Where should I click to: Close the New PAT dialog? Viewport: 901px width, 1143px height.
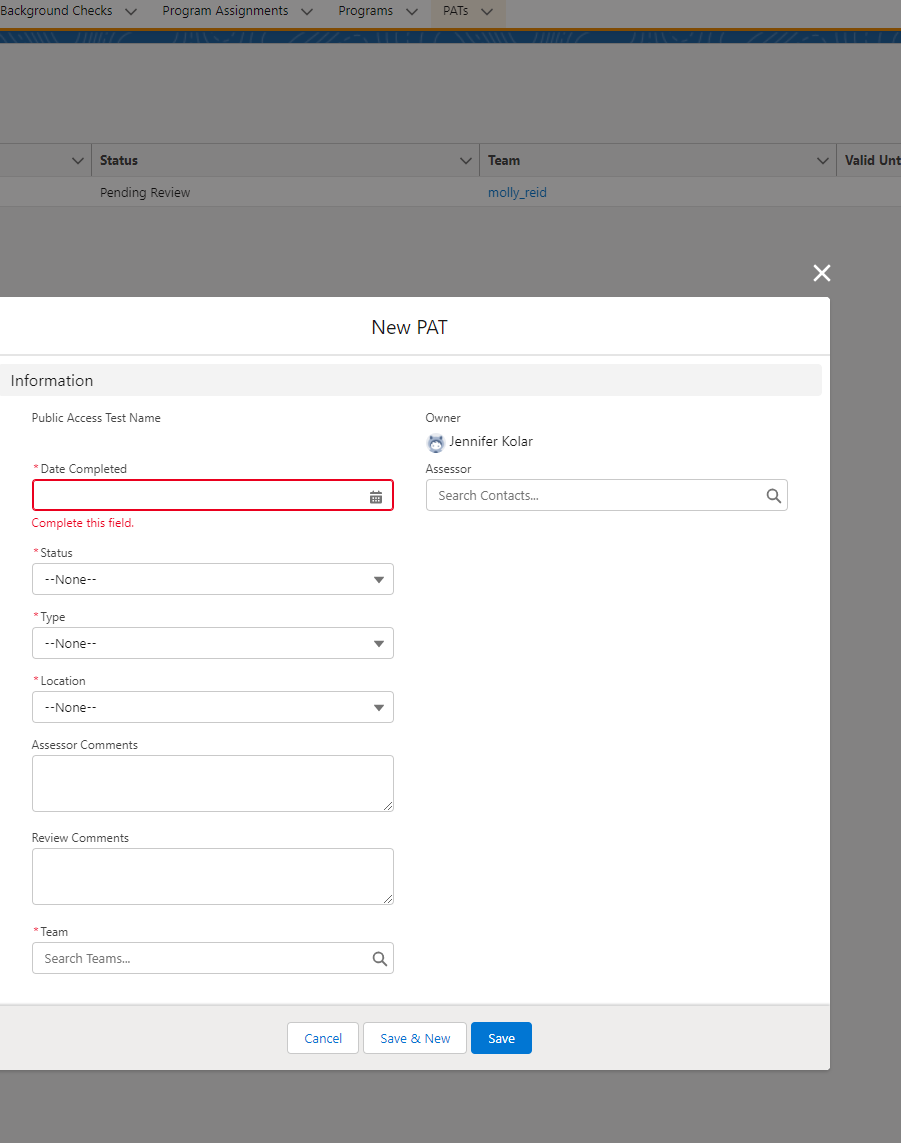coord(821,272)
